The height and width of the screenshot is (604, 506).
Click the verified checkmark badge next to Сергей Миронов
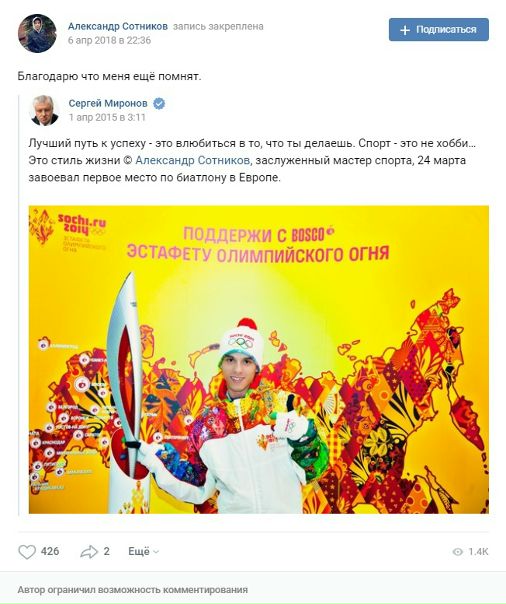[x=159, y=104]
